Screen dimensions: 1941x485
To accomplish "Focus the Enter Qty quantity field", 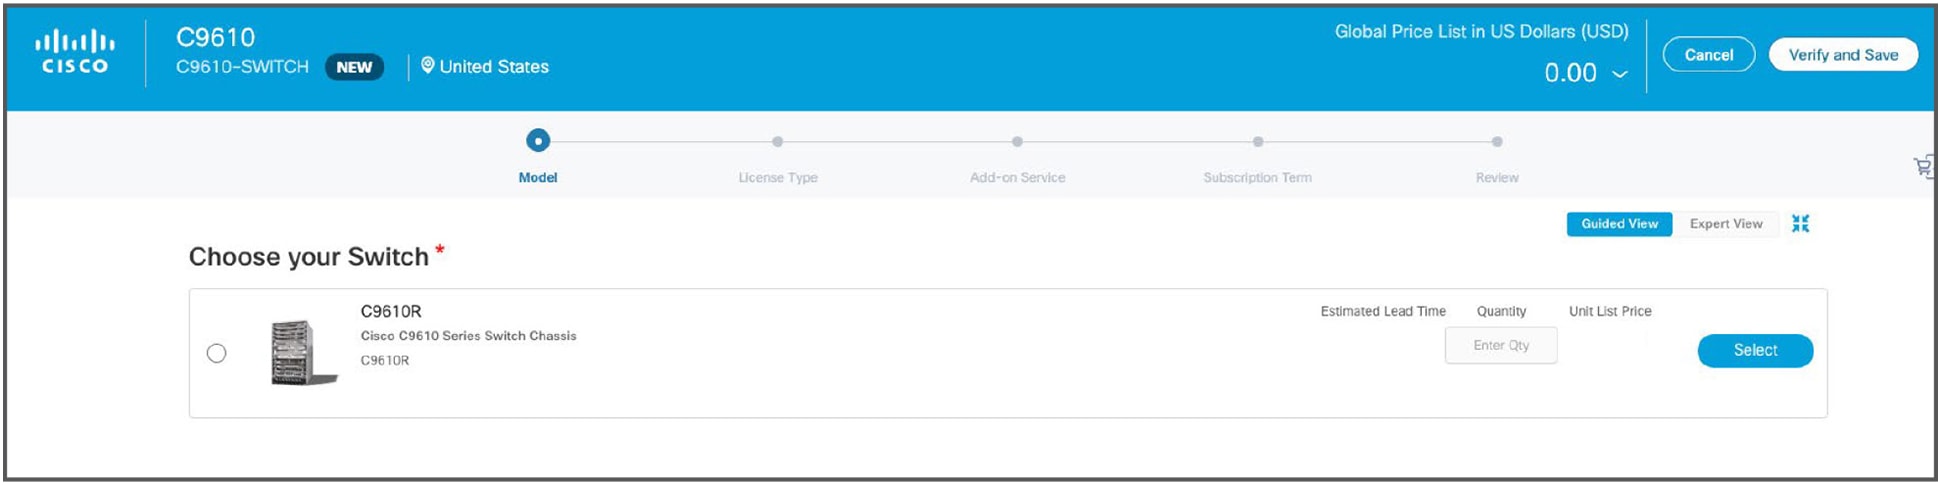I will point(1501,345).
